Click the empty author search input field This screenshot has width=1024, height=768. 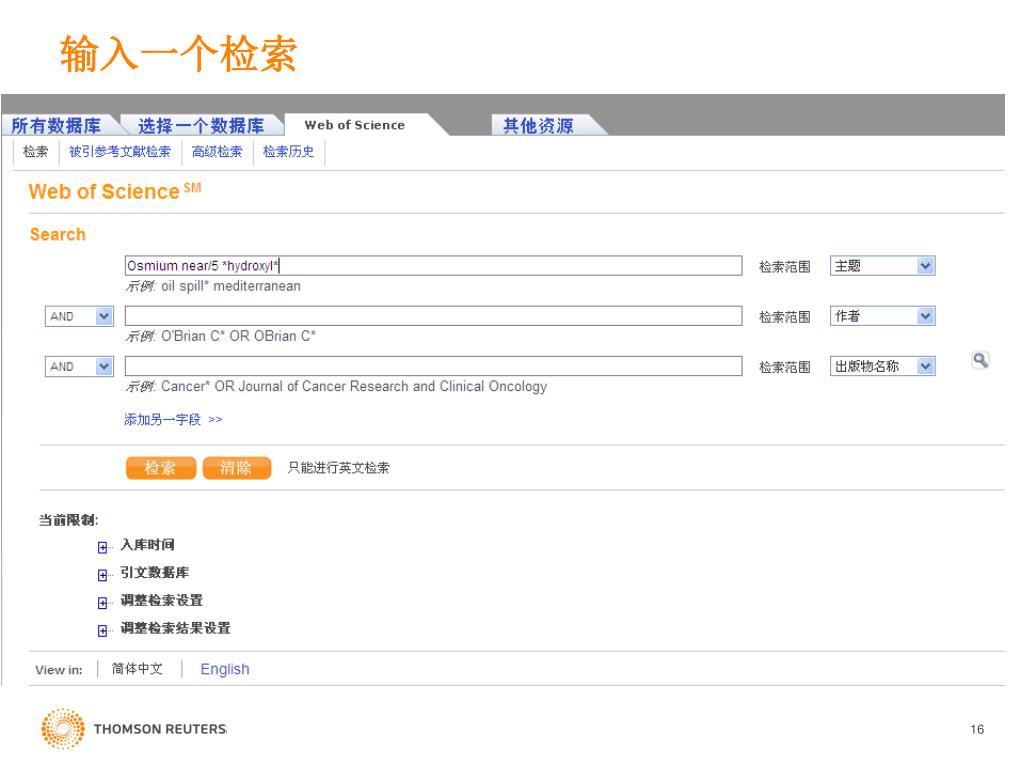pyautogui.click(x=433, y=316)
